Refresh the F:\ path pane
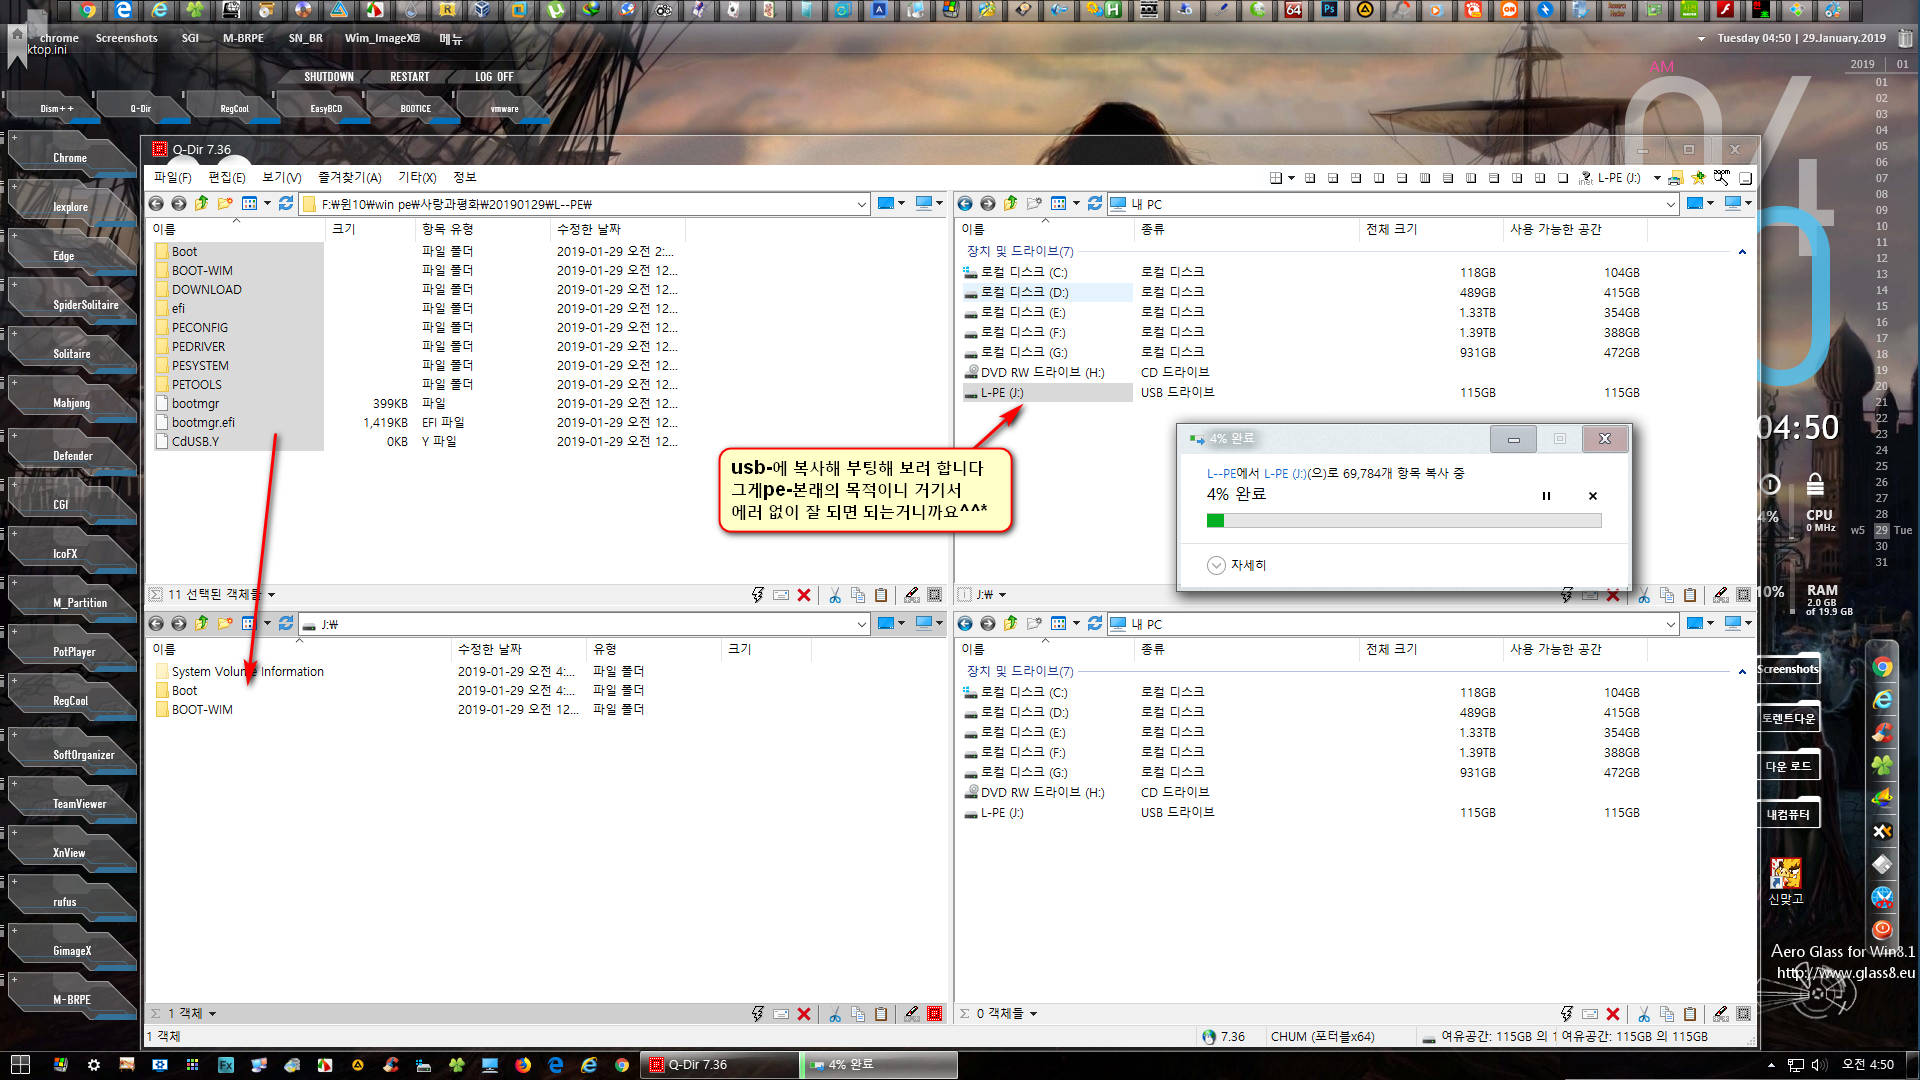 pyautogui.click(x=286, y=204)
